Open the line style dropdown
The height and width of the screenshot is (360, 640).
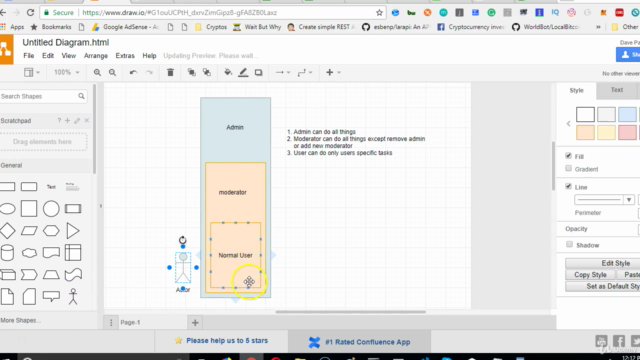[604, 200]
